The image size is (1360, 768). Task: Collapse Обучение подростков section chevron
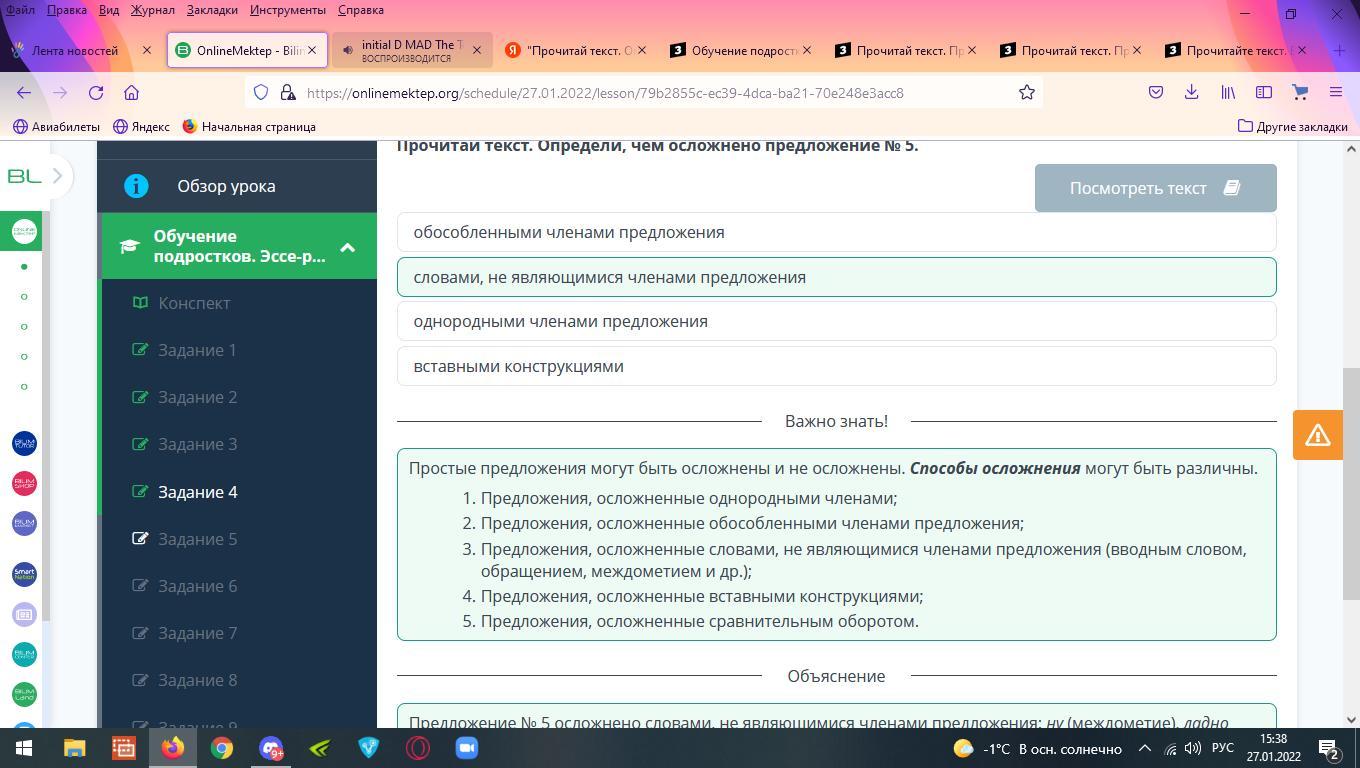347,247
